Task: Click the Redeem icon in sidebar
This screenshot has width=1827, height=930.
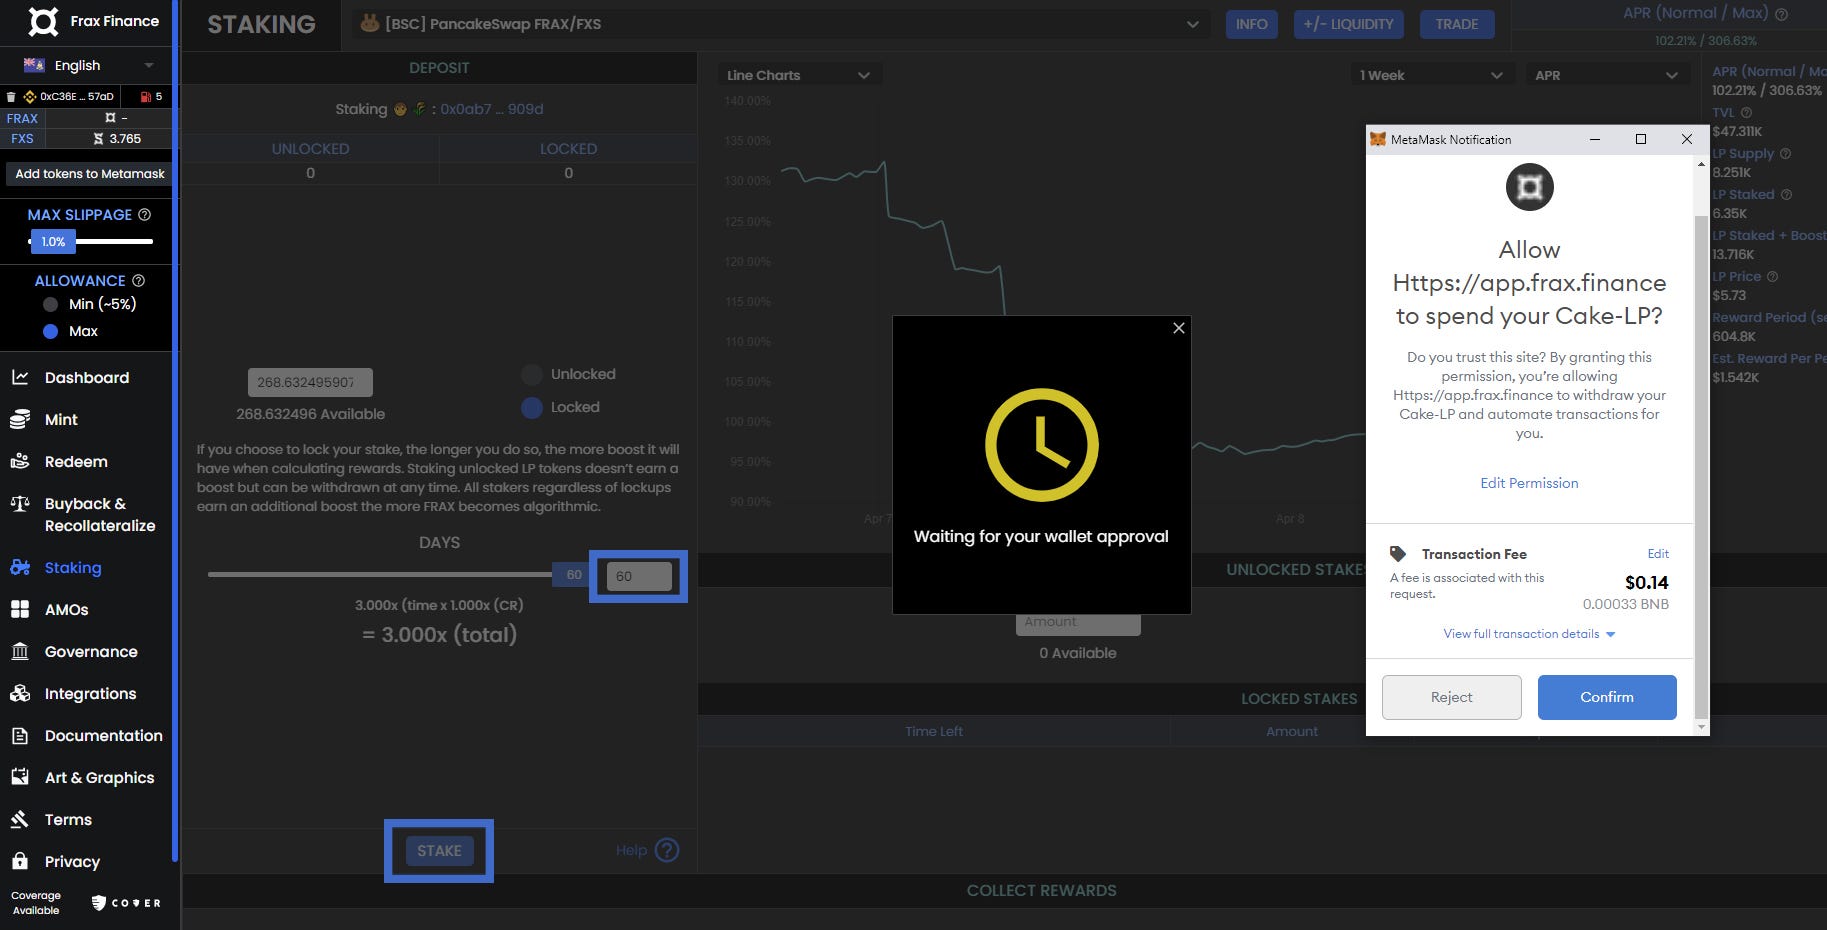Action: click(x=20, y=461)
